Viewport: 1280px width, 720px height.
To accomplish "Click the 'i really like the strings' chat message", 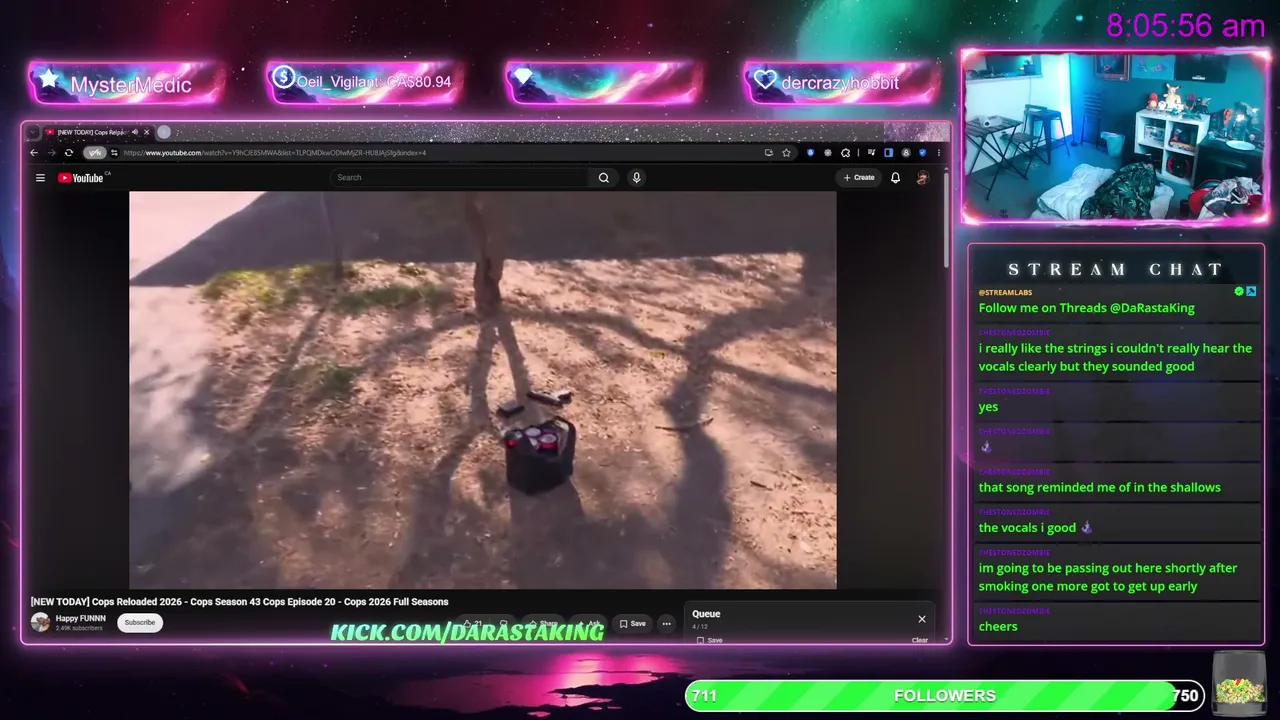I will 1115,357.
